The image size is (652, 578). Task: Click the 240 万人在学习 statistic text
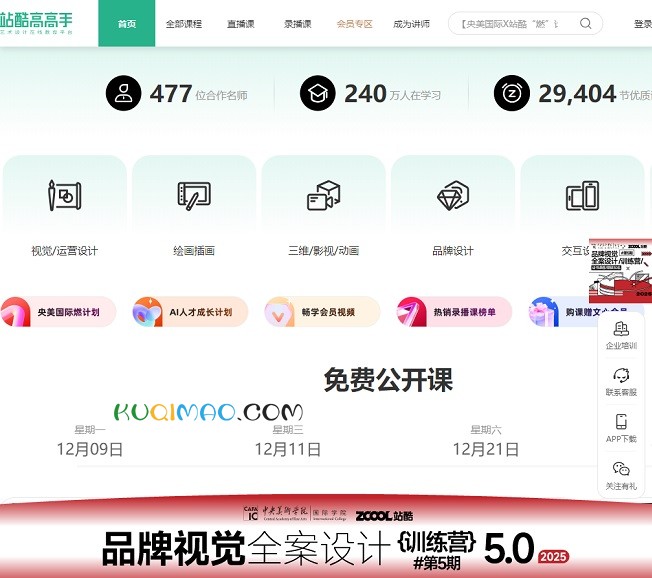[x=393, y=94]
